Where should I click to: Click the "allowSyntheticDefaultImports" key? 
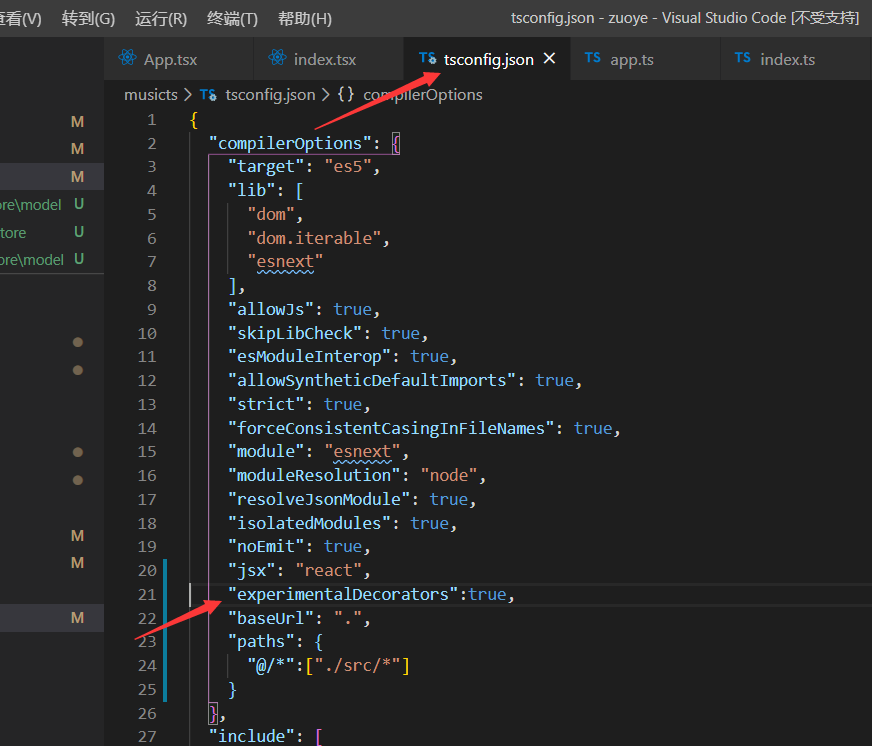(372, 381)
